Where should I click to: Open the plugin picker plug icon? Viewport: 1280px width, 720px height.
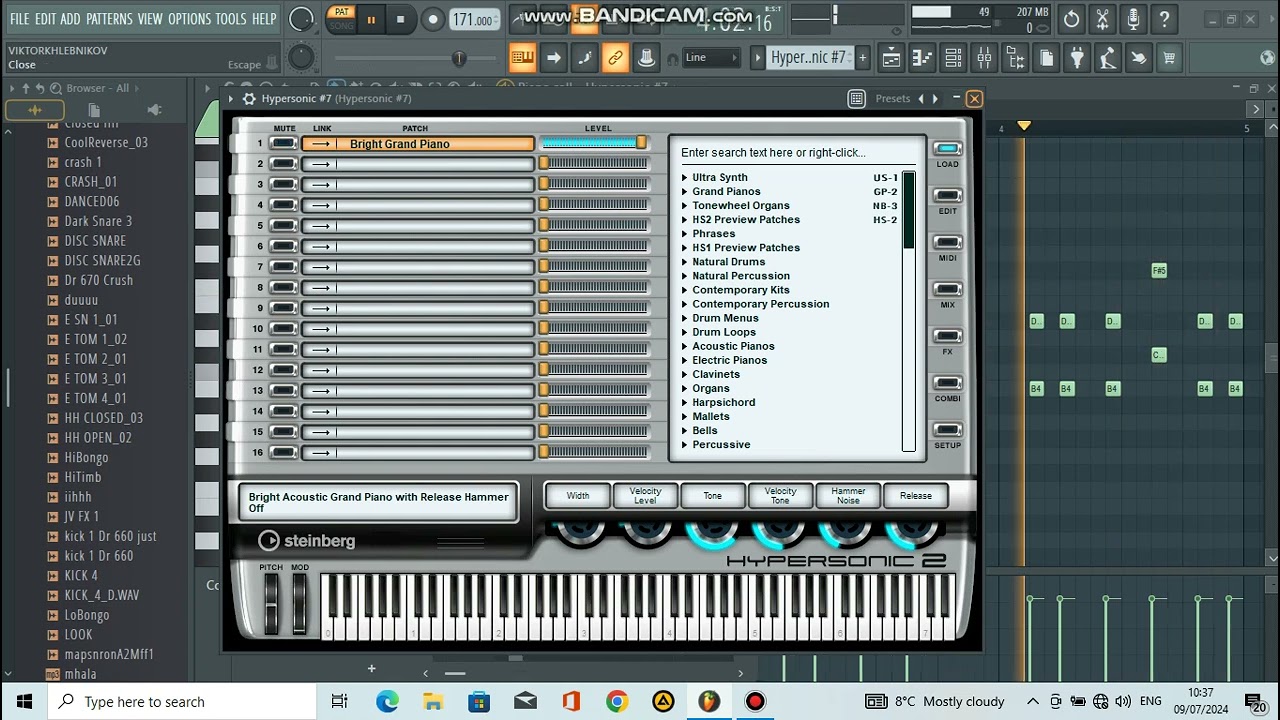coord(1077,59)
